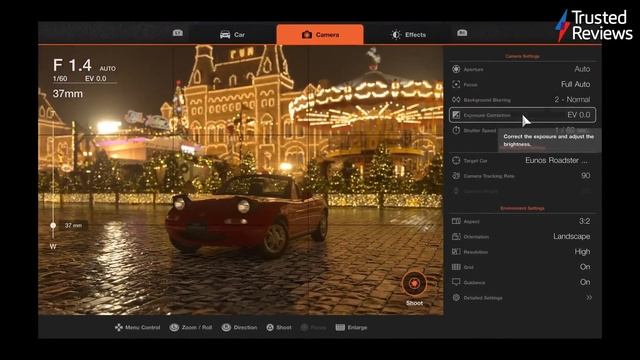This screenshot has height=360, width=640.
Task: Click the Resolution icon
Action: (x=456, y=252)
